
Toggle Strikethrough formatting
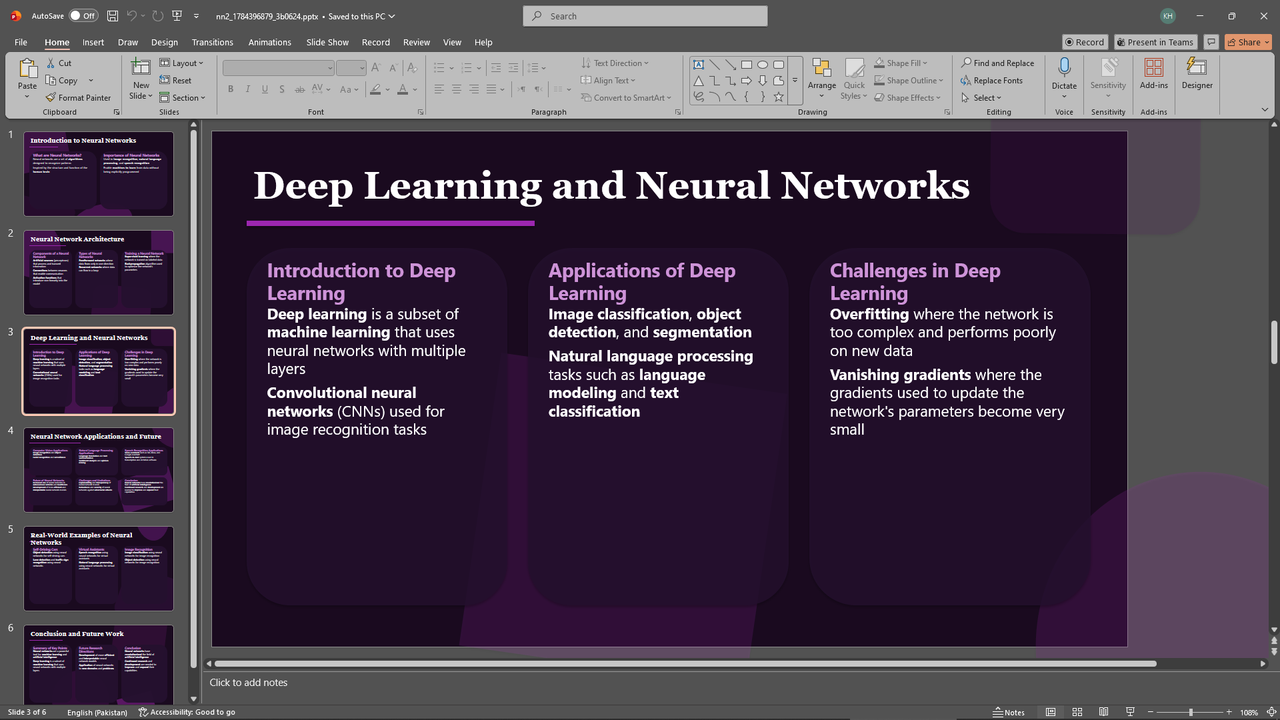[300, 89]
